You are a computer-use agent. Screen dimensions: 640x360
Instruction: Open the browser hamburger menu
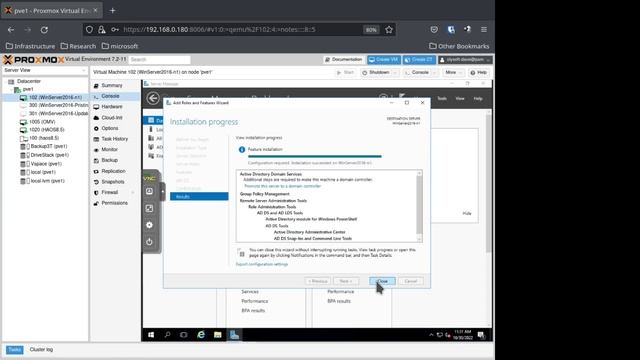(x=484, y=29)
